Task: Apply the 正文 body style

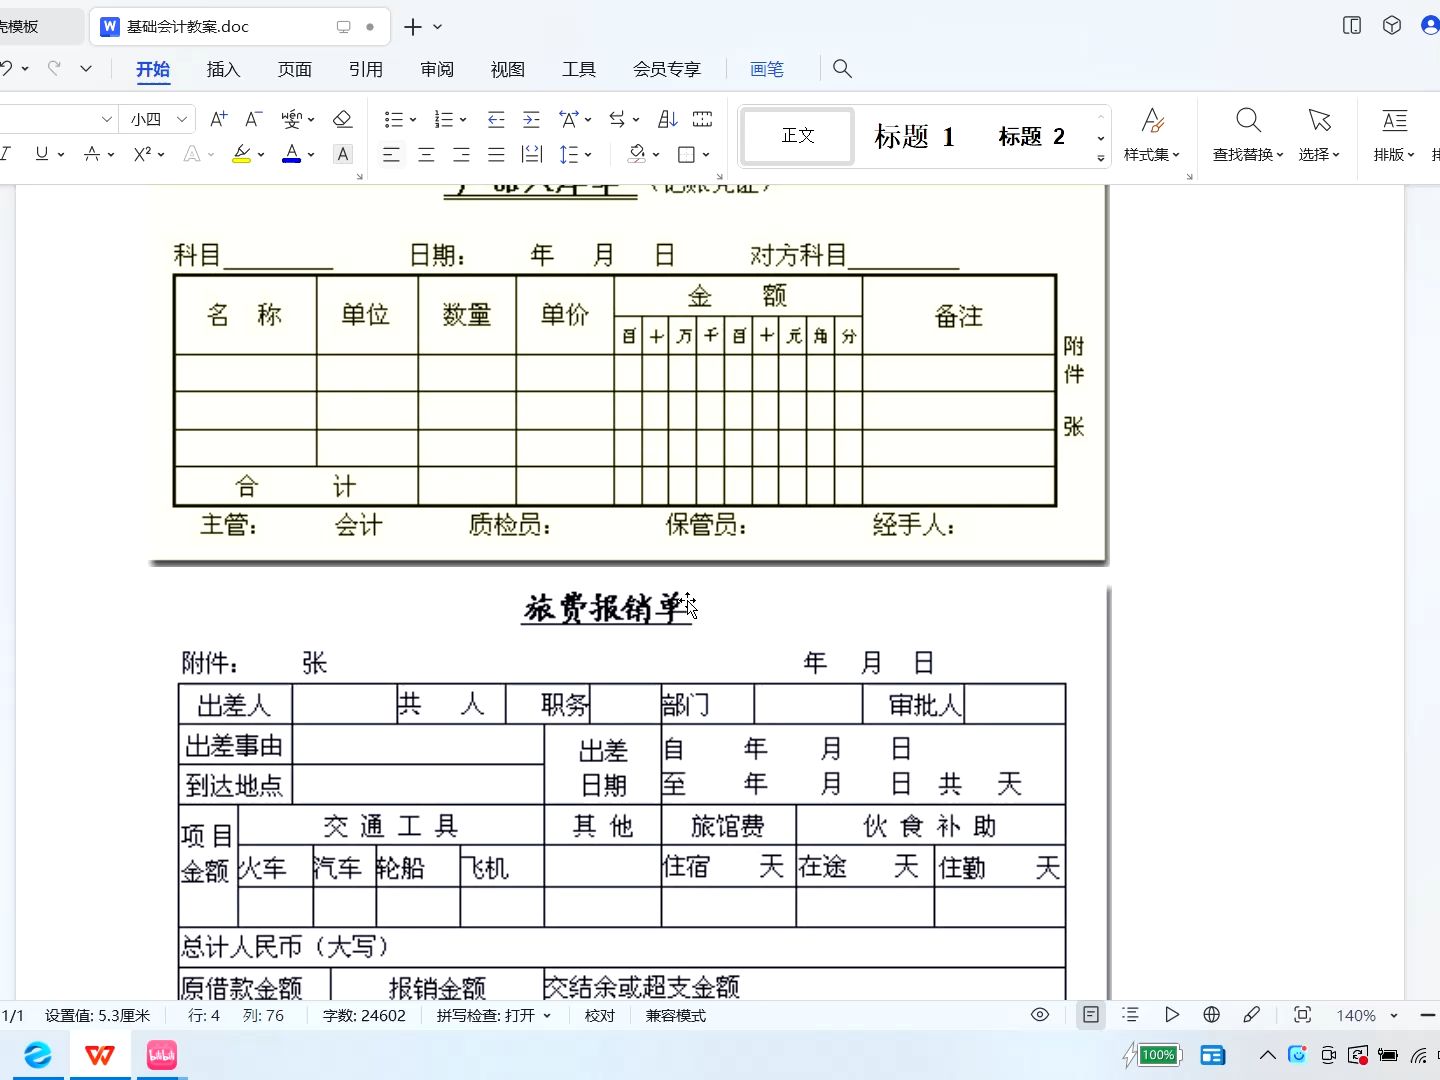Action: 798,136
